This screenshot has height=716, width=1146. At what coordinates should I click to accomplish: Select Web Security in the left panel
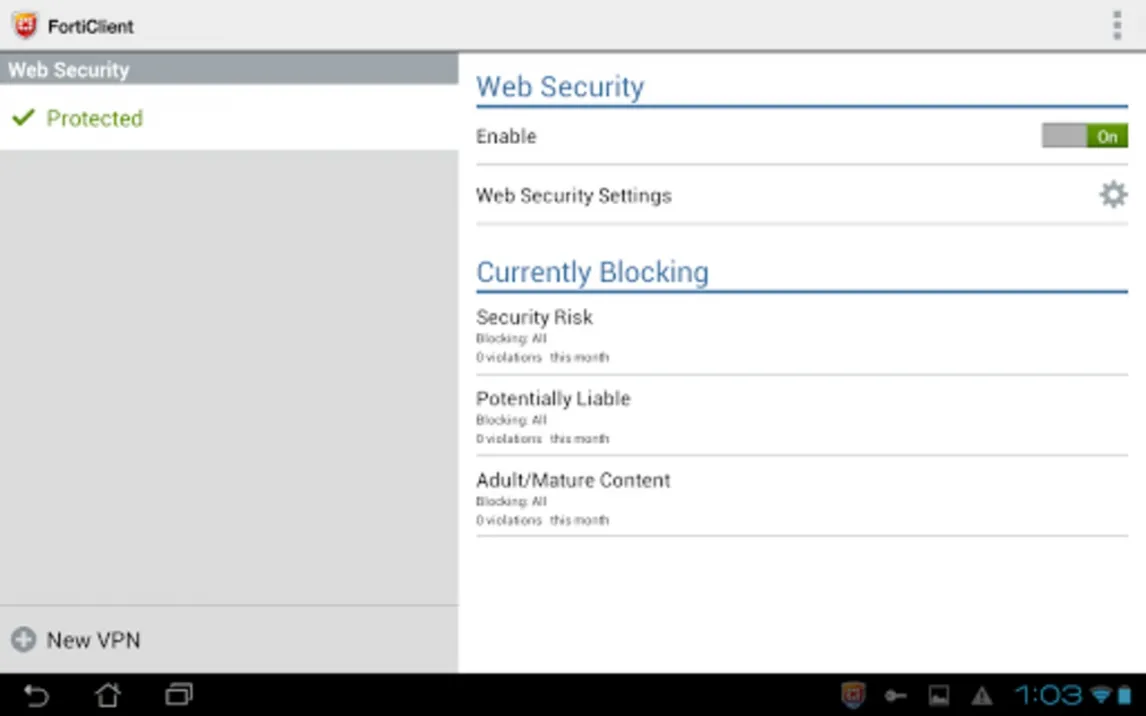[229, 70]
